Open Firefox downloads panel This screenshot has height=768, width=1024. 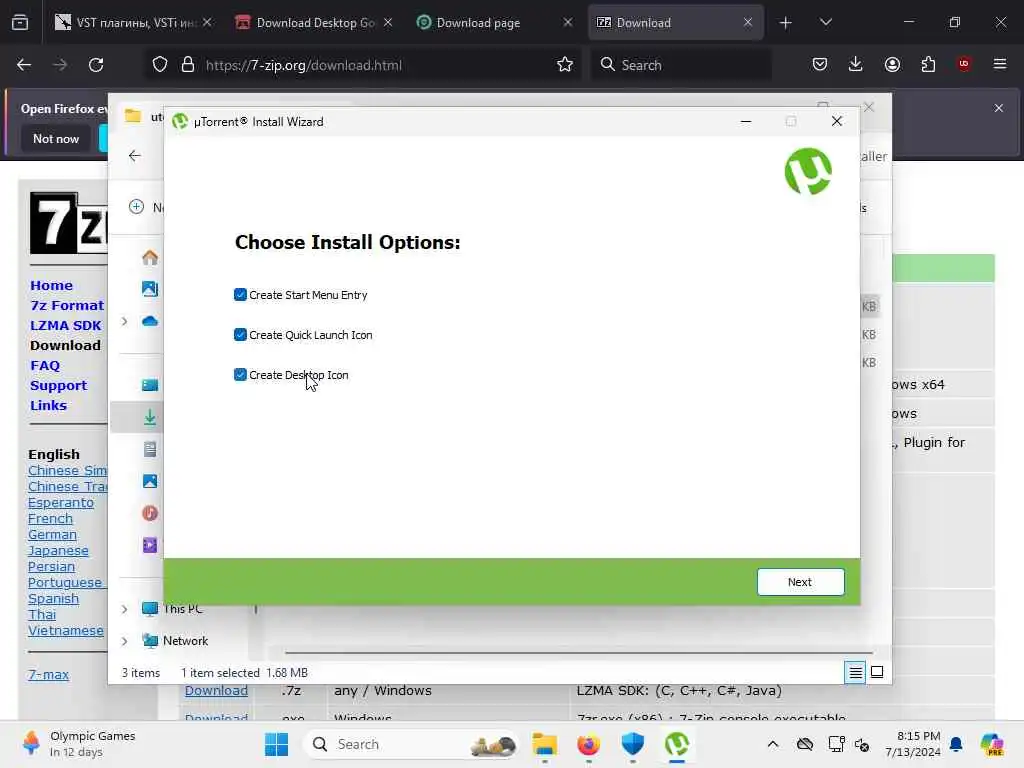coord(856,64)
